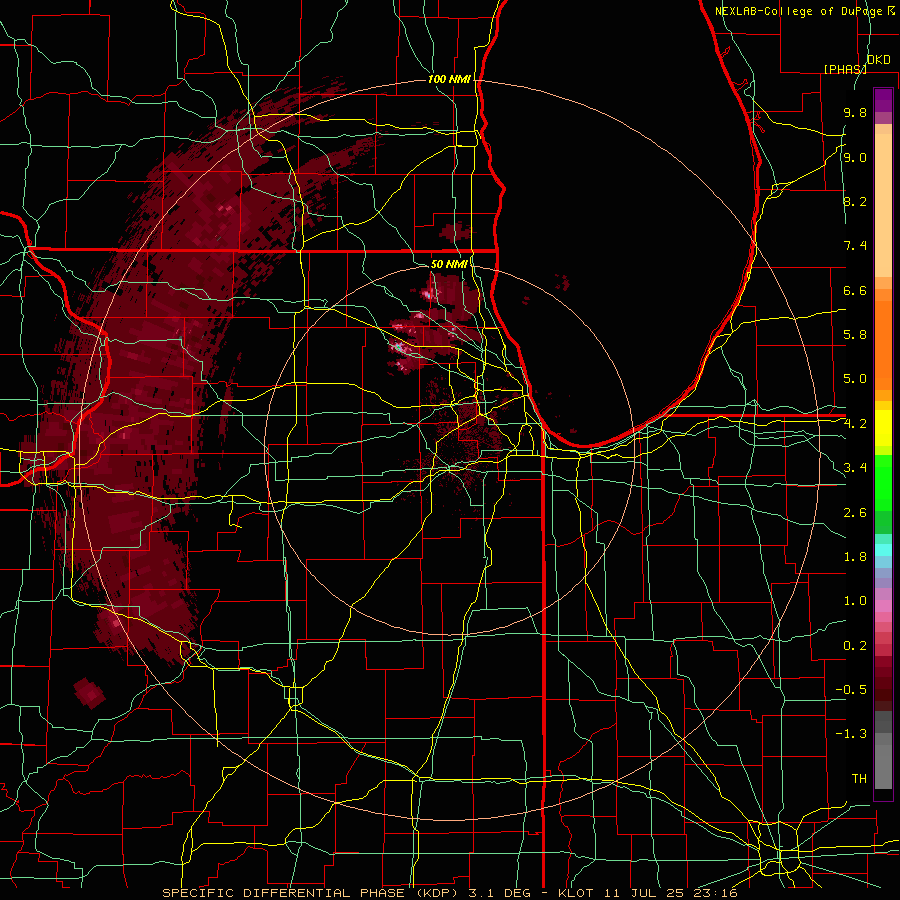This screenshot has height=900, width=900.
Task: Click the "6.6" scale value
Action: [855, 290]
